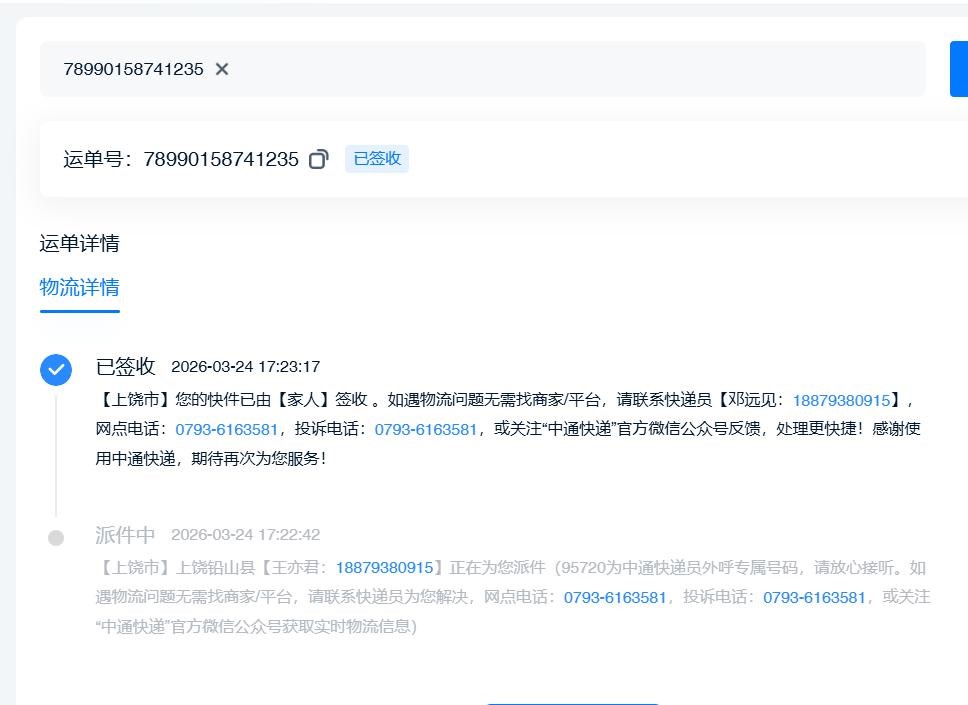Viewport: 968px width, 705px height.
Task: Click the gray timeline dot beside 派件中
Action: pyautogui.click(x=56, y=538)
